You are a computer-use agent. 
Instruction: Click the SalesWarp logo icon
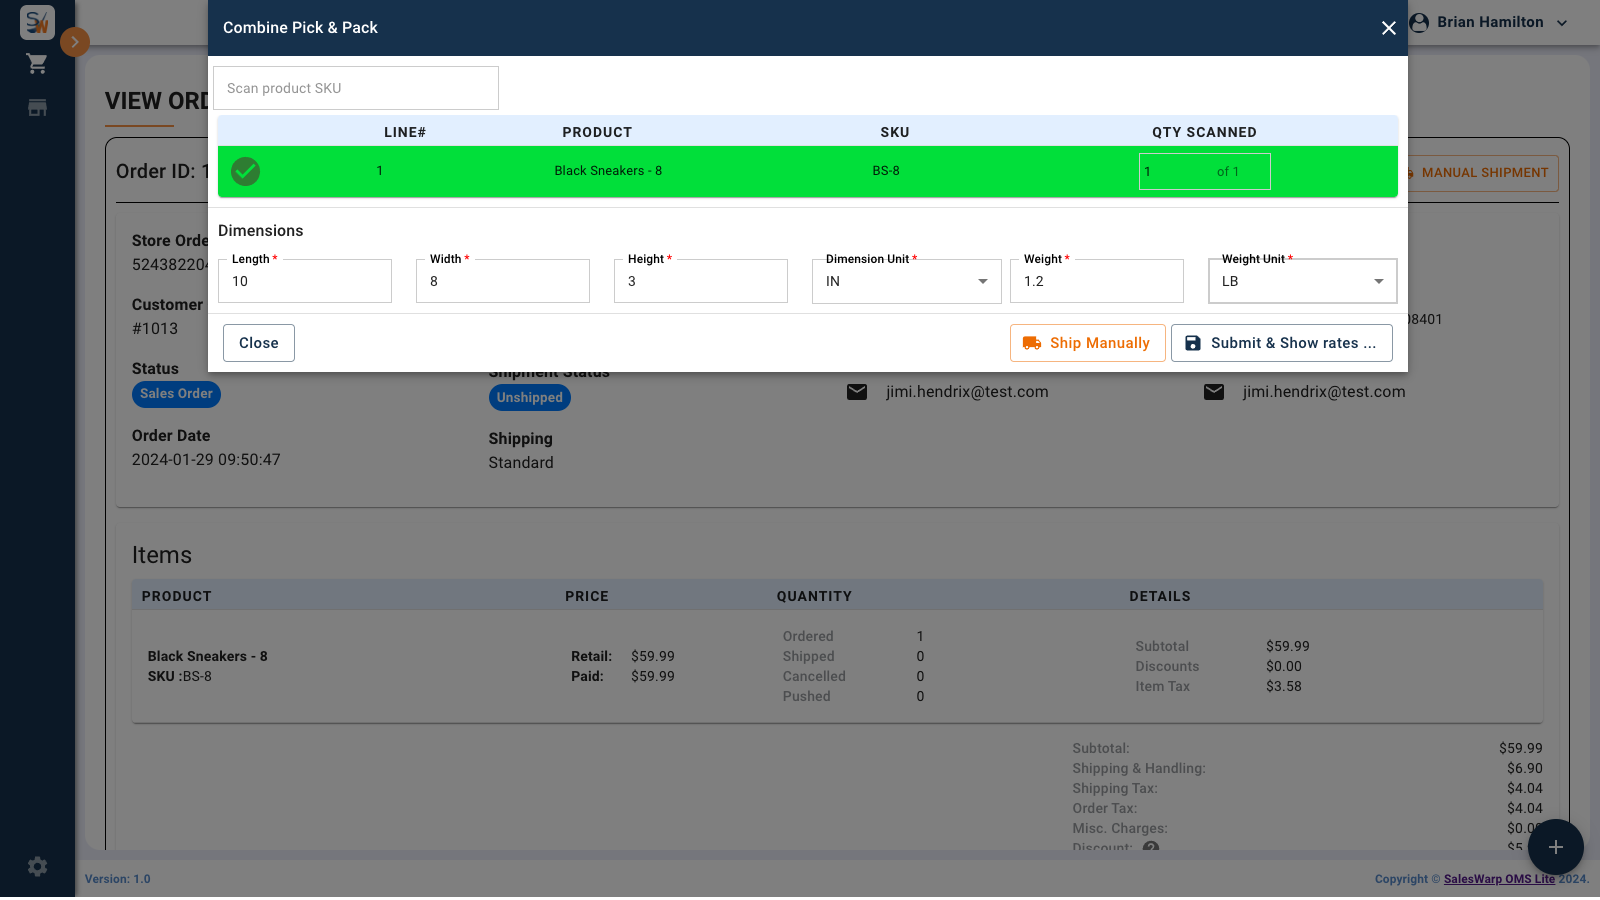tap(37, 22)
